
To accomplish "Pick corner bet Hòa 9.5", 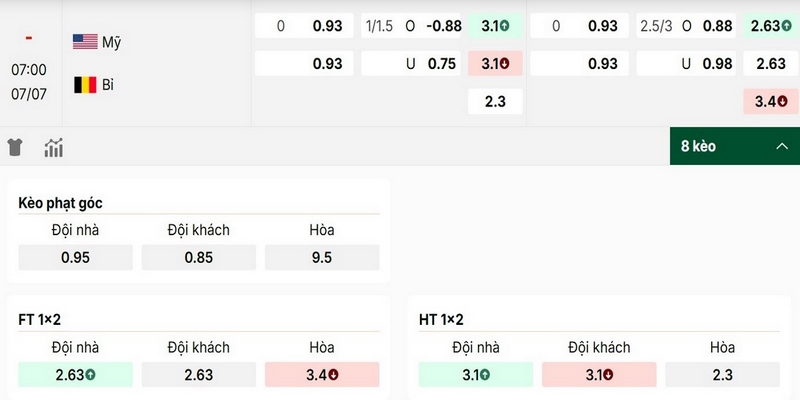I will (322, 258).
